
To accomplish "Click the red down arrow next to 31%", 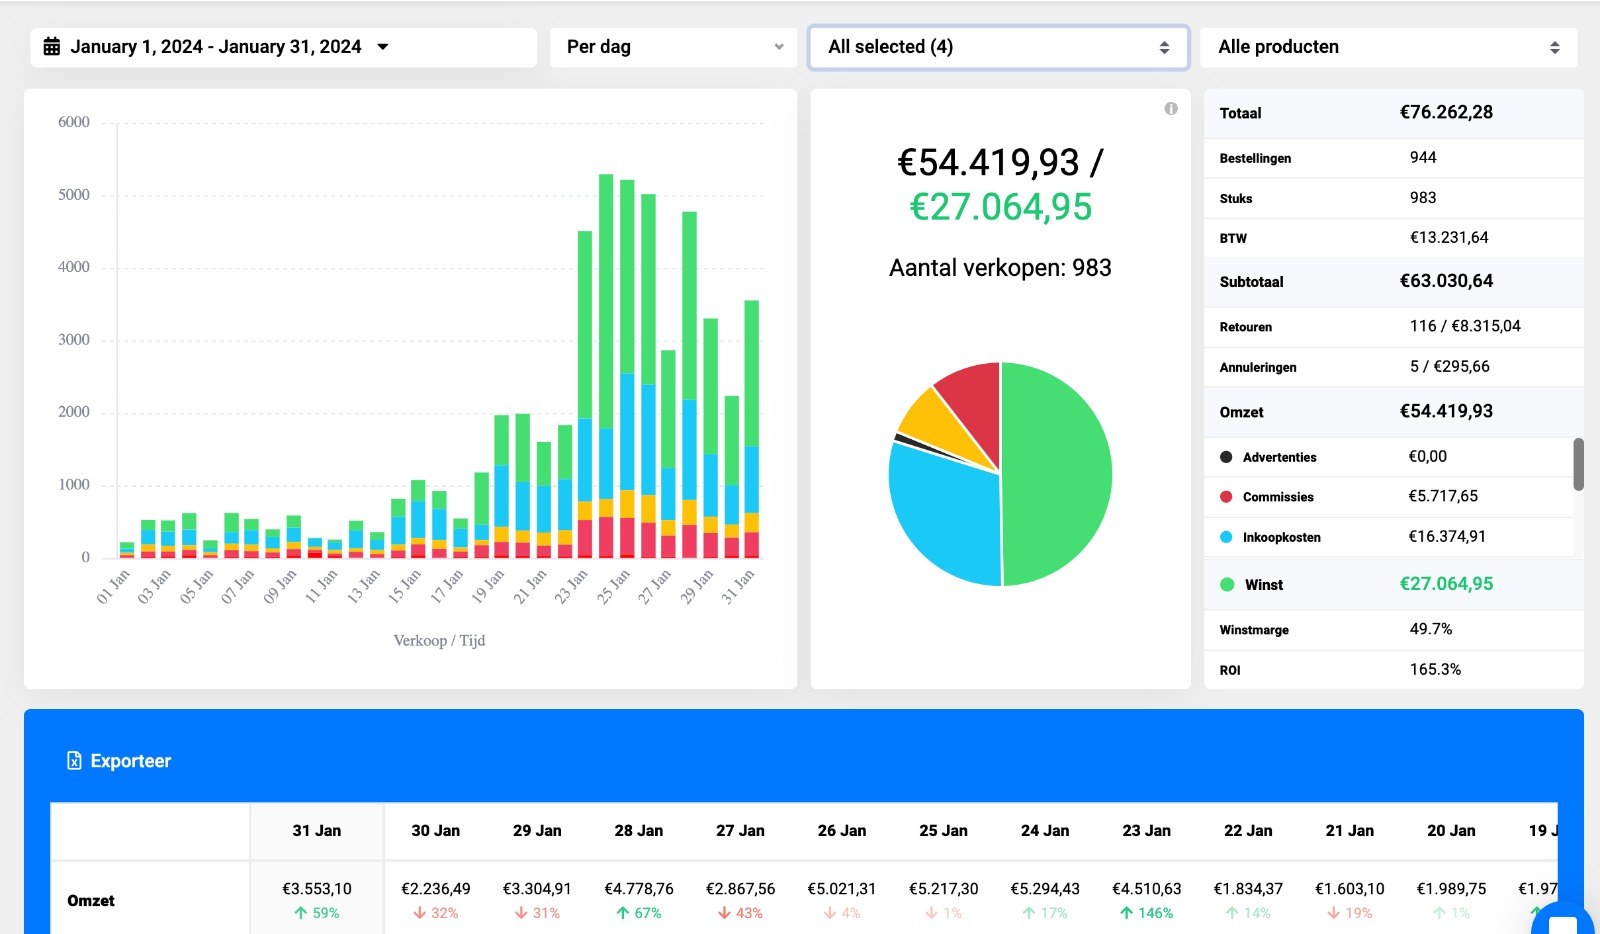I will click(521, 913).
